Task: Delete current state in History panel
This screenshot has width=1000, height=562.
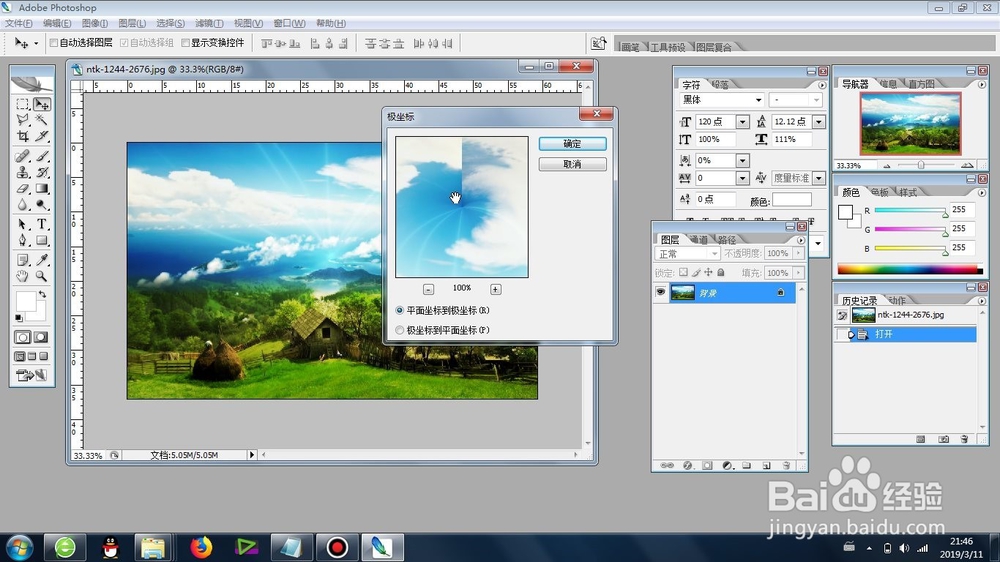Action: point(964,439)
